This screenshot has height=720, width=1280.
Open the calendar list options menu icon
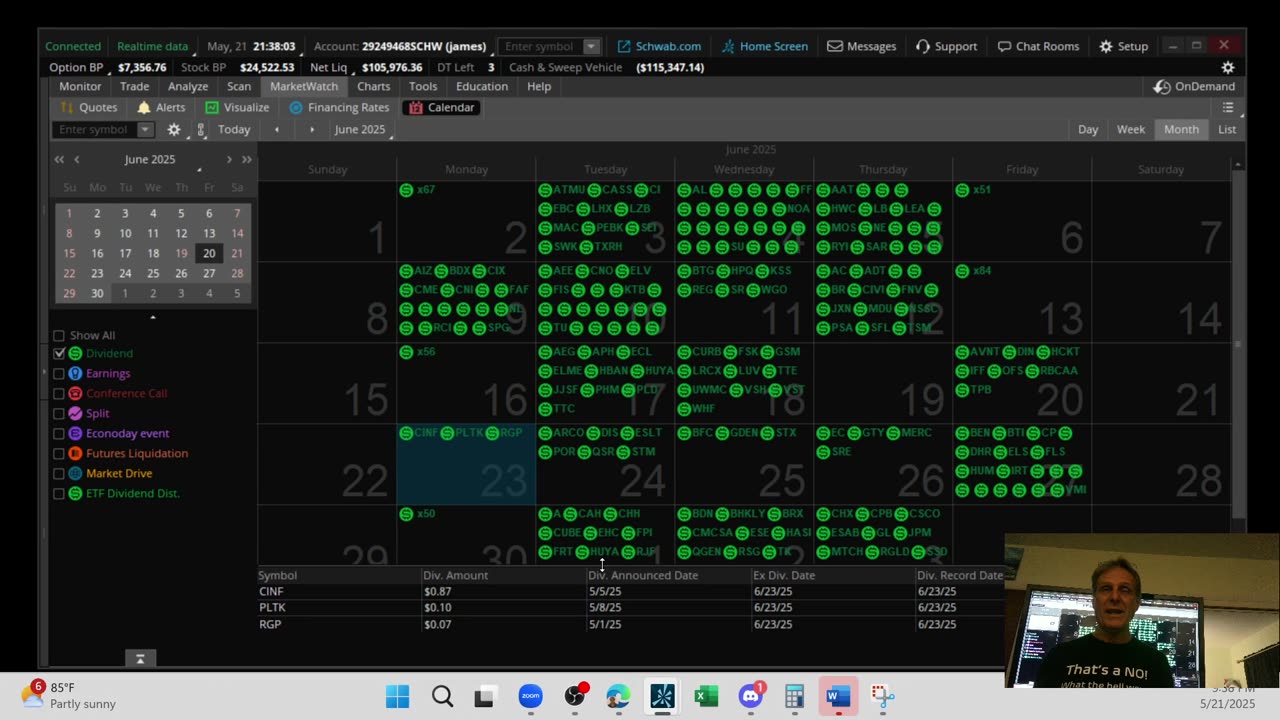[x=1228, y=108]
